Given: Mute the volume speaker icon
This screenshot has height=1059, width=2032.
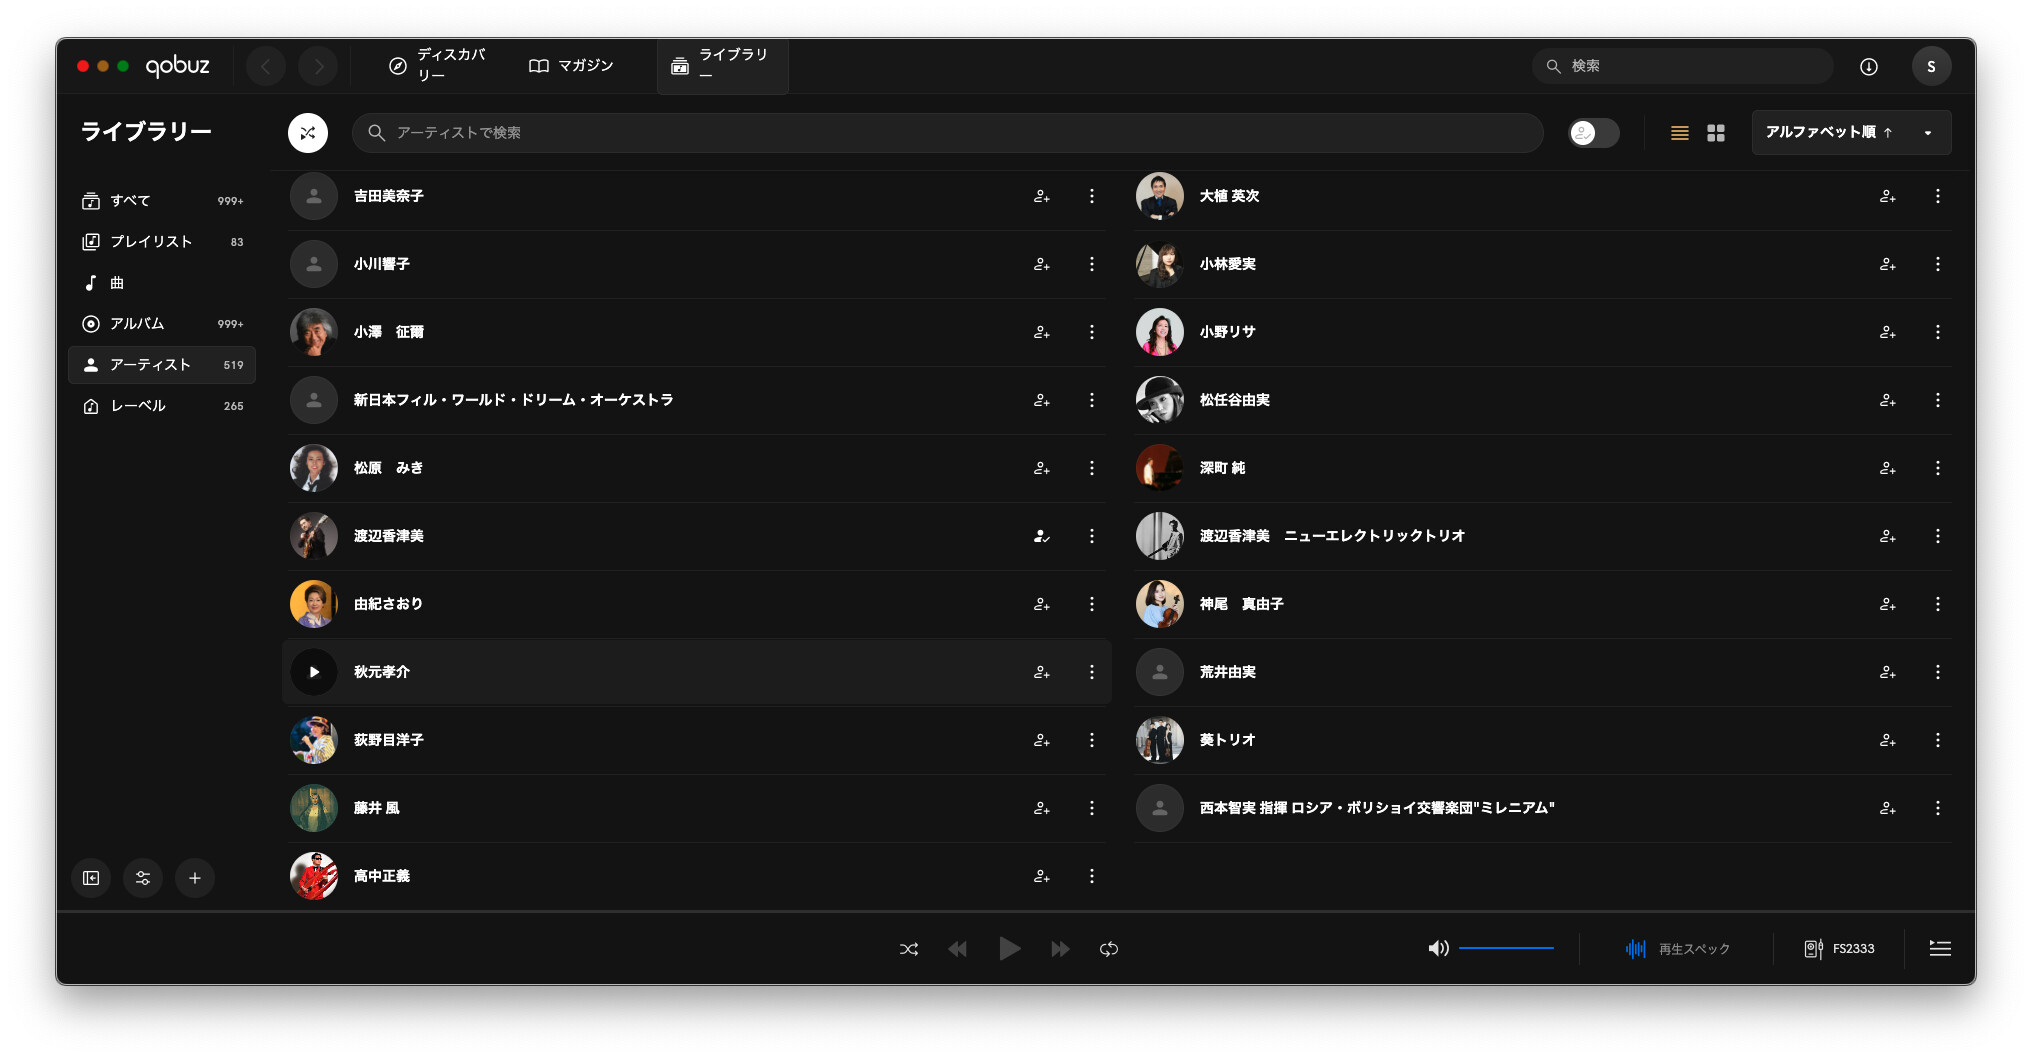Looking at the screenshot, I should [1438, 948].
